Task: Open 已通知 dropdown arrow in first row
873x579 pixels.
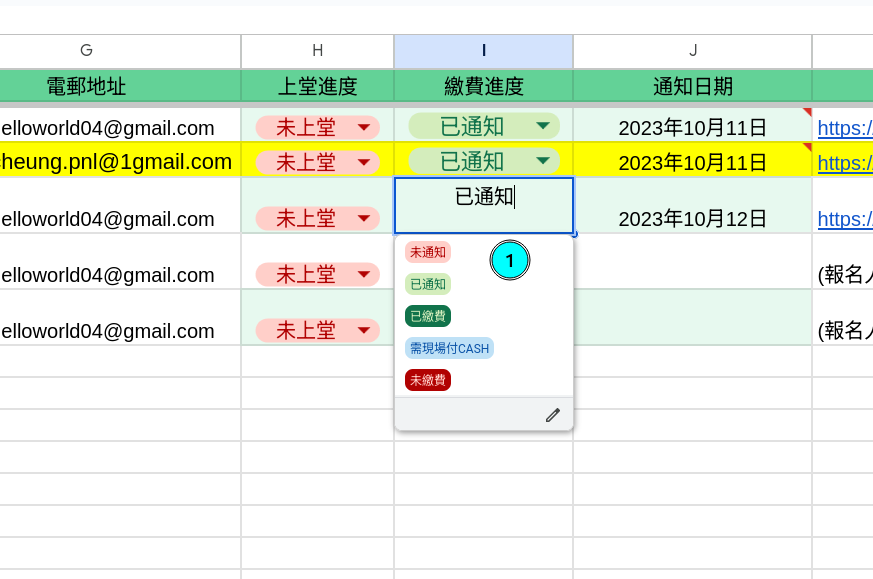Action: [x=542, y=126]
